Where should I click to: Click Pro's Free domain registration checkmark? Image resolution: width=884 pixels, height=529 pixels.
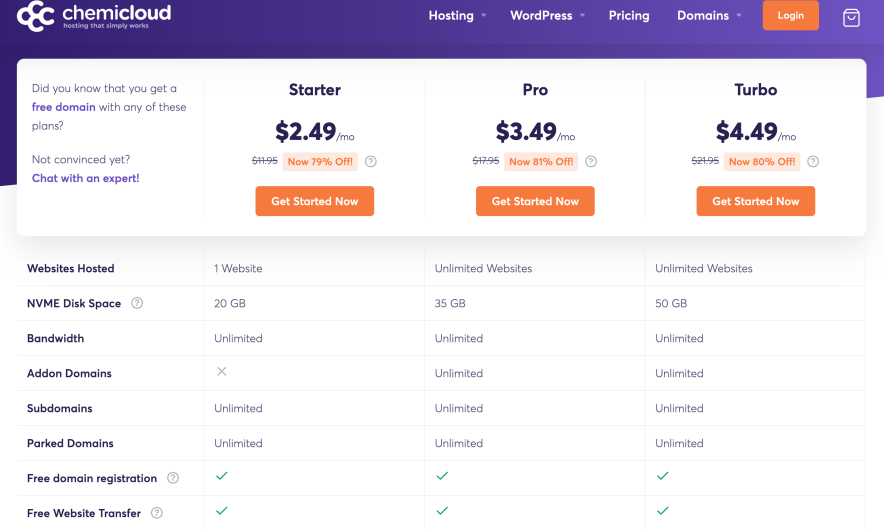[x=443, y=476]
